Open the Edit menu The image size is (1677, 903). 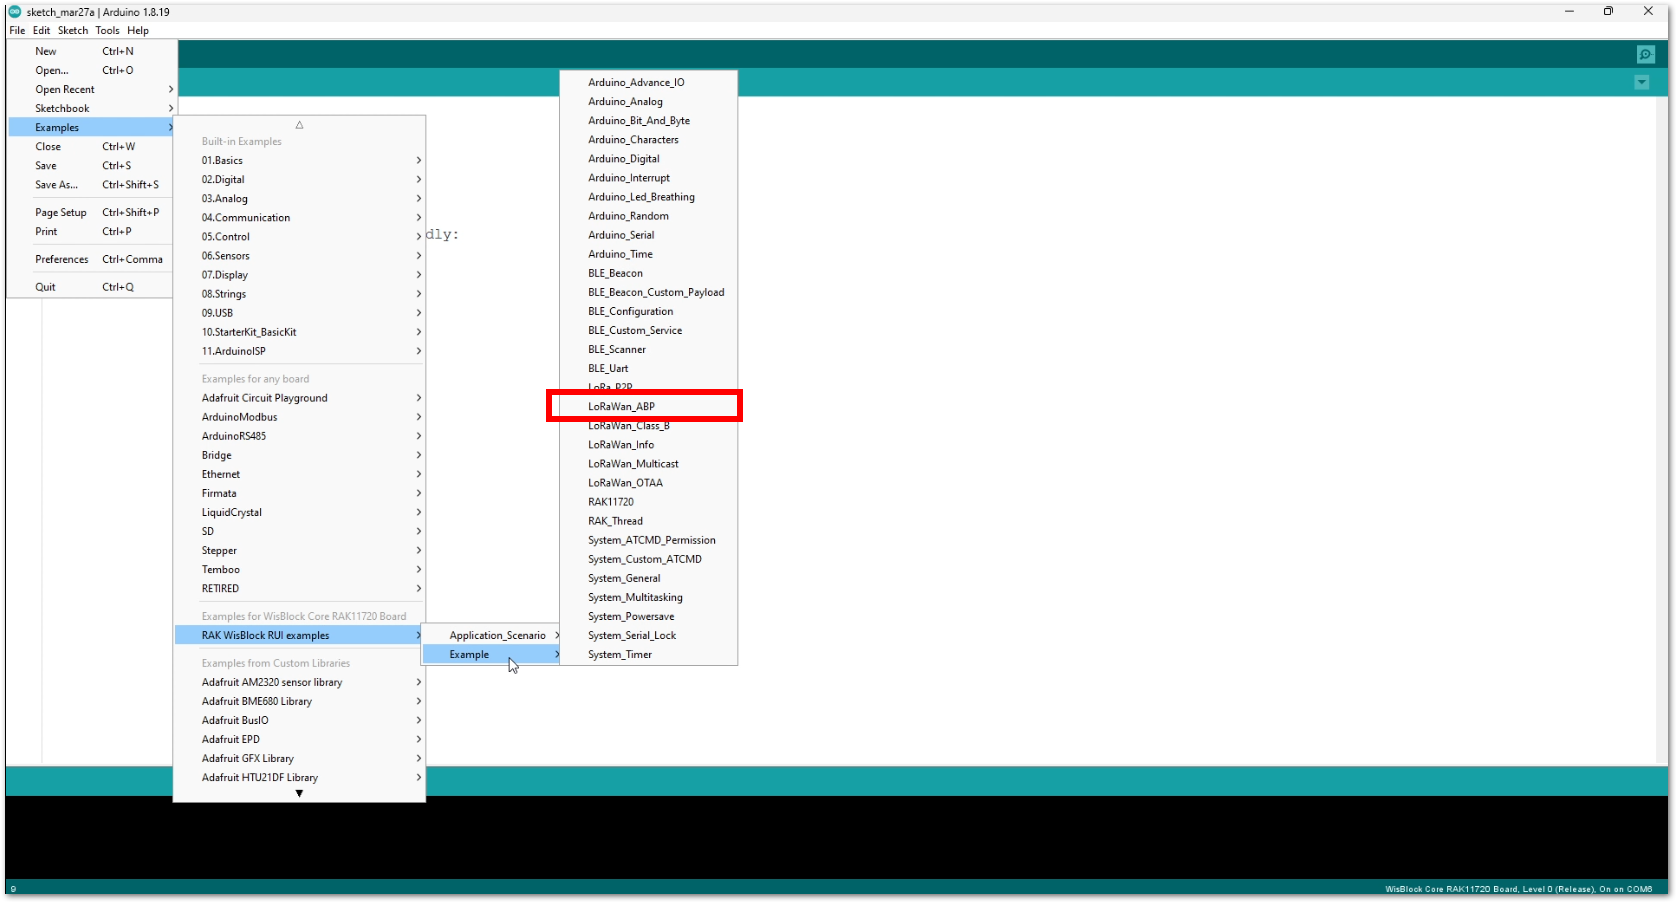click(41, 30)
